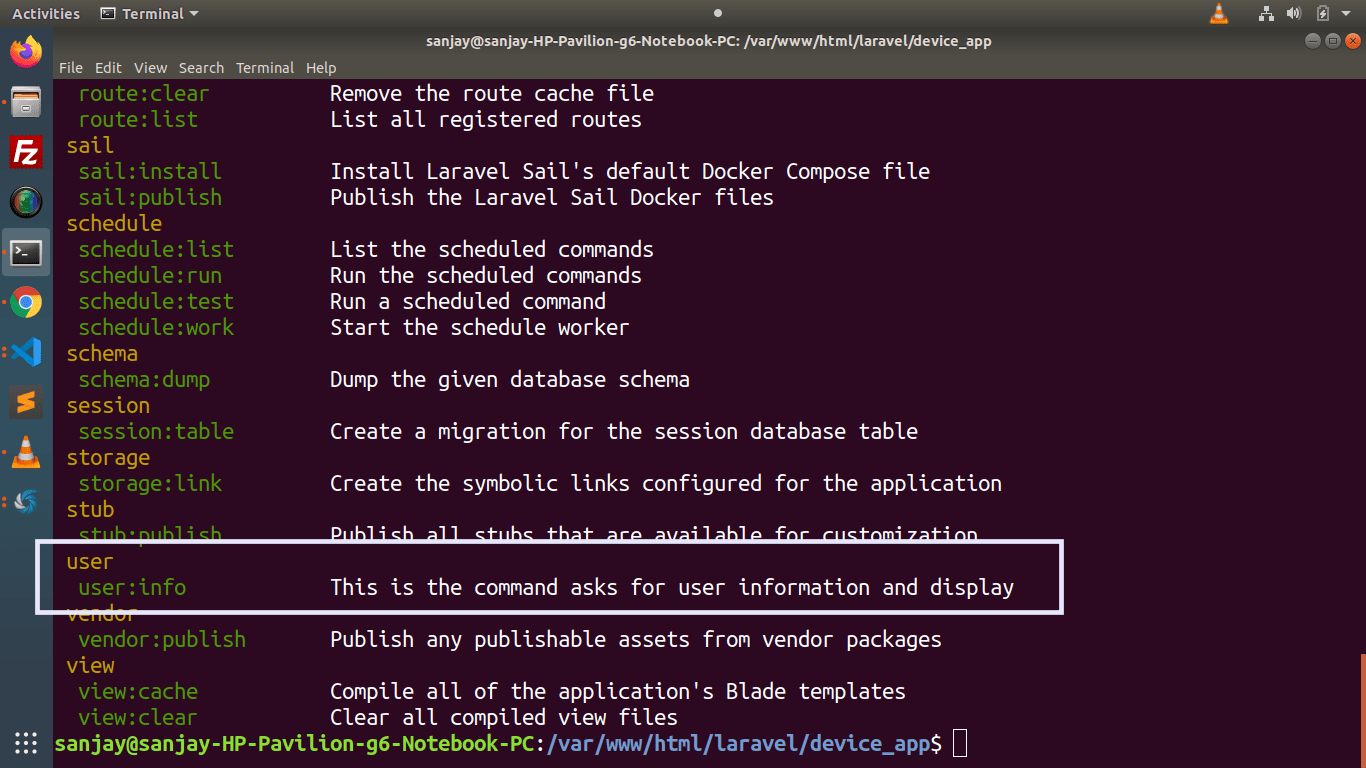The image size is (1366, 768).
Task: Click the battery charging indicator
Action: click(x=1322, y=13)
